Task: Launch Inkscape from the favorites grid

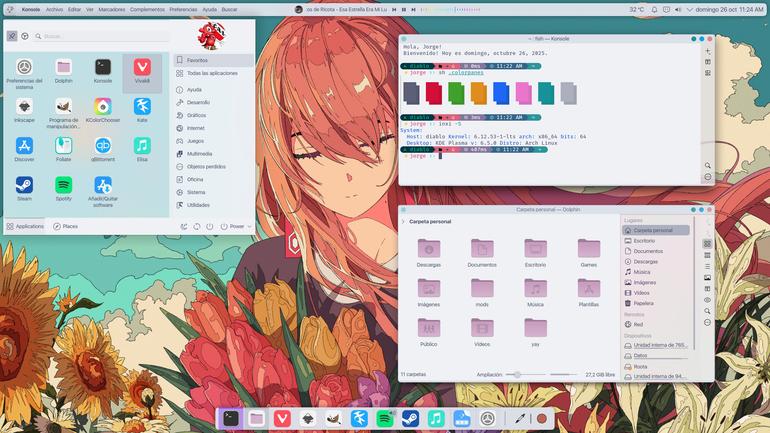Action: (x=24, y=110)
